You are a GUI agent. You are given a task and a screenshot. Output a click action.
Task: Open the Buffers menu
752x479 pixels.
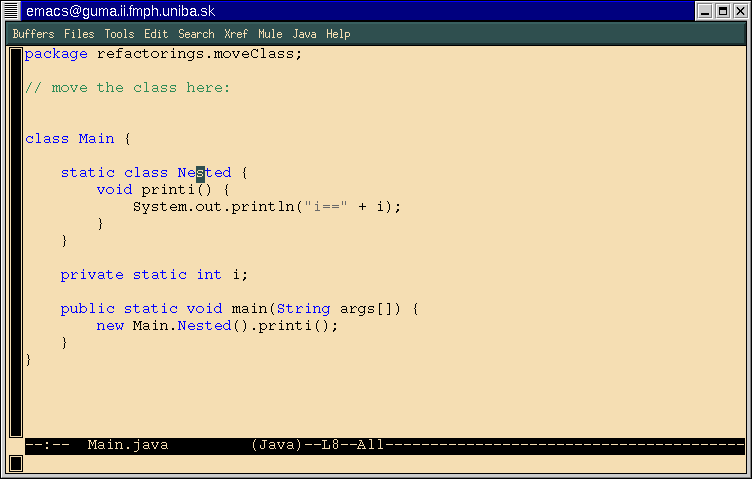tap(34, 34)
